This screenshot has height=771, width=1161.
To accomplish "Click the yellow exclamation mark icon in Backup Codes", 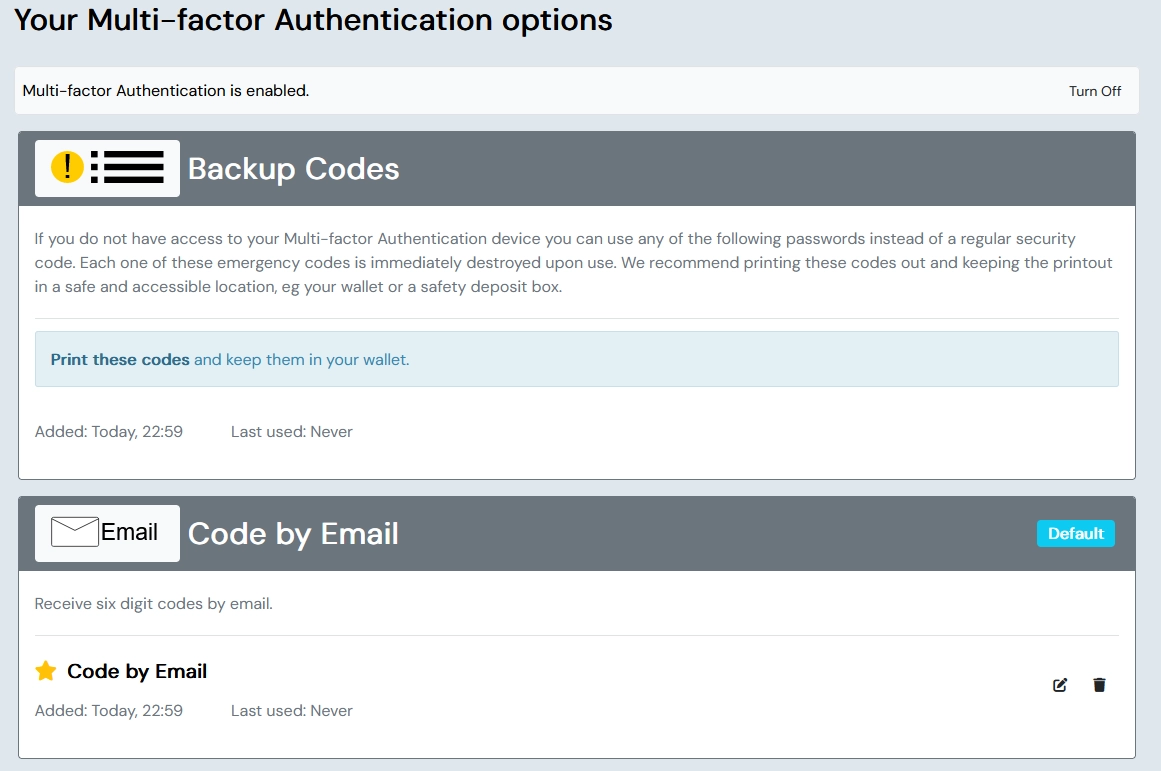I will (x=67, y=167).
